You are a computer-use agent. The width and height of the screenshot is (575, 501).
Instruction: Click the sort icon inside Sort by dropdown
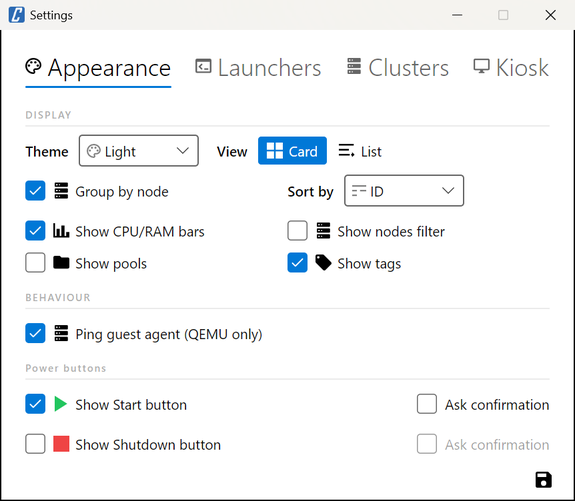pos(359,191)
